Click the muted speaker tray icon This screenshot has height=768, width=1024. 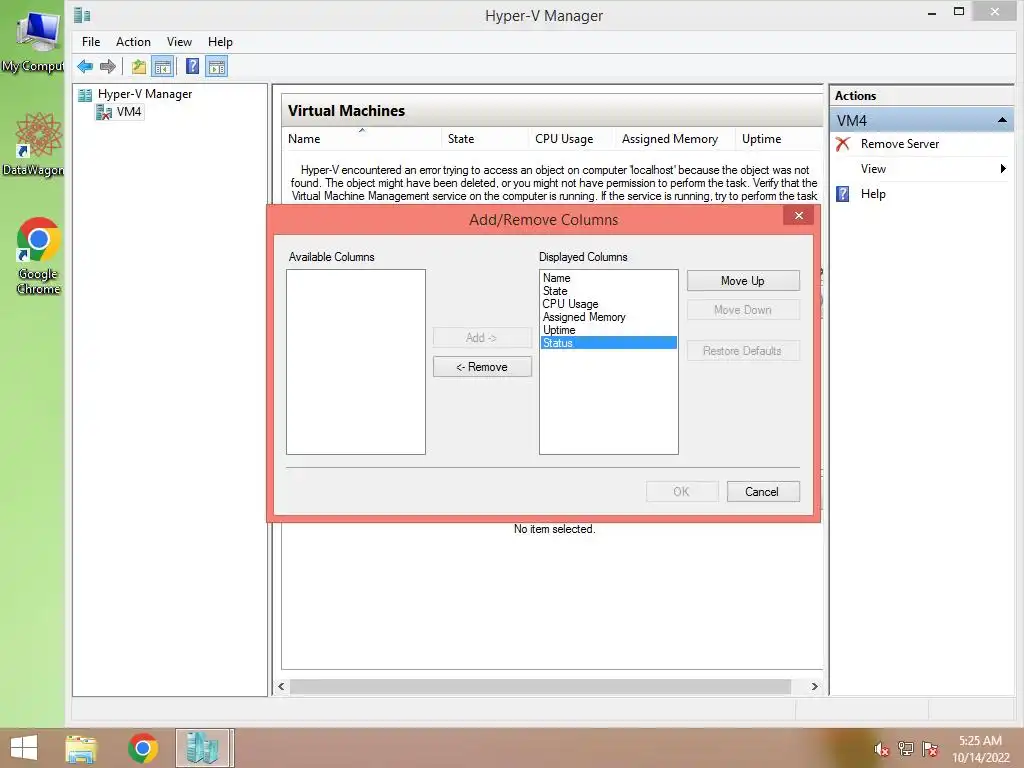[x=881, y=749]
